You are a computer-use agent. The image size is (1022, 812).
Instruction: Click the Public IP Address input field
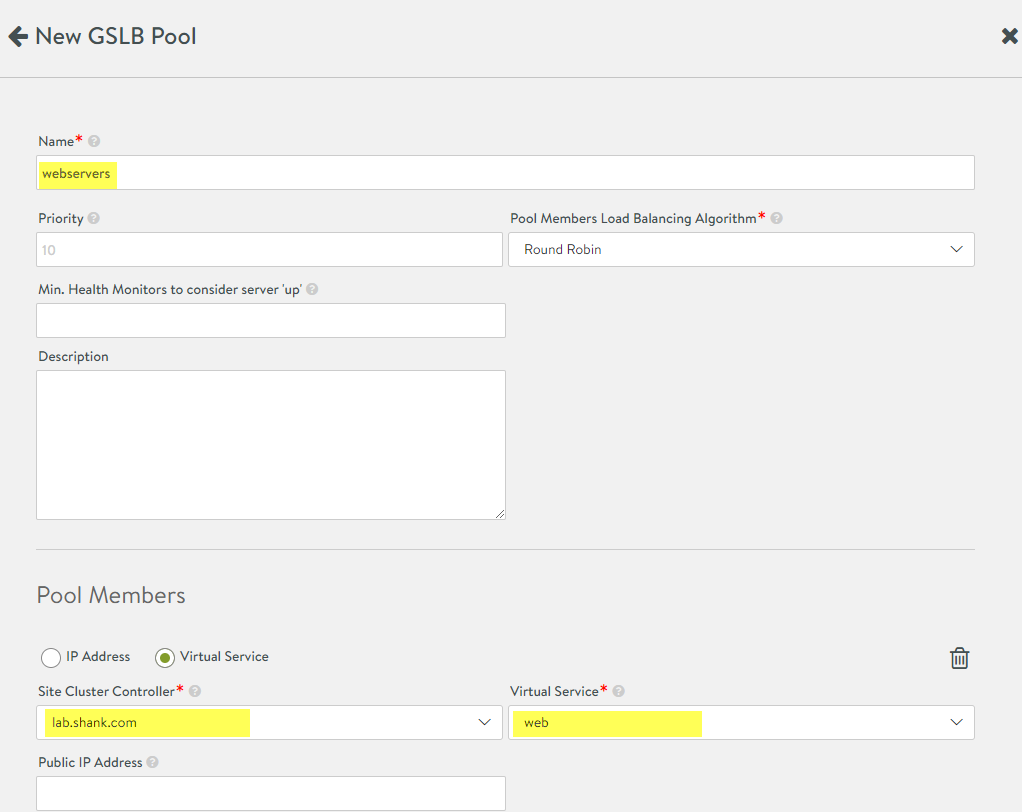[270, 793]
